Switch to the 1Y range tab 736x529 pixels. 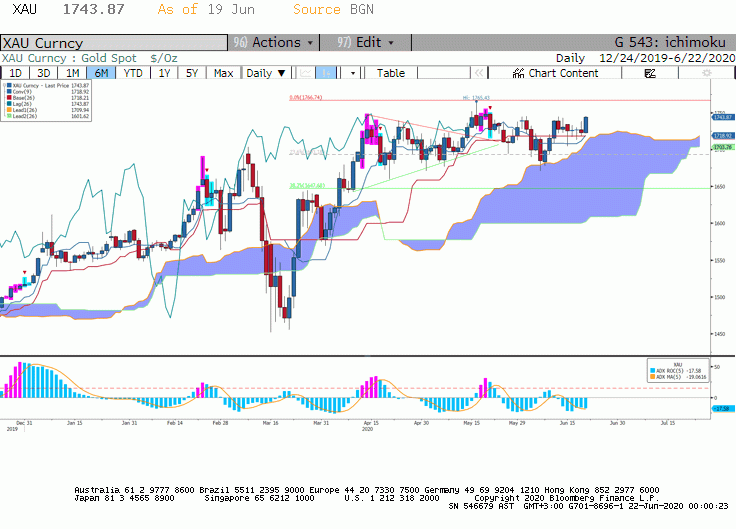pos(164,73)
